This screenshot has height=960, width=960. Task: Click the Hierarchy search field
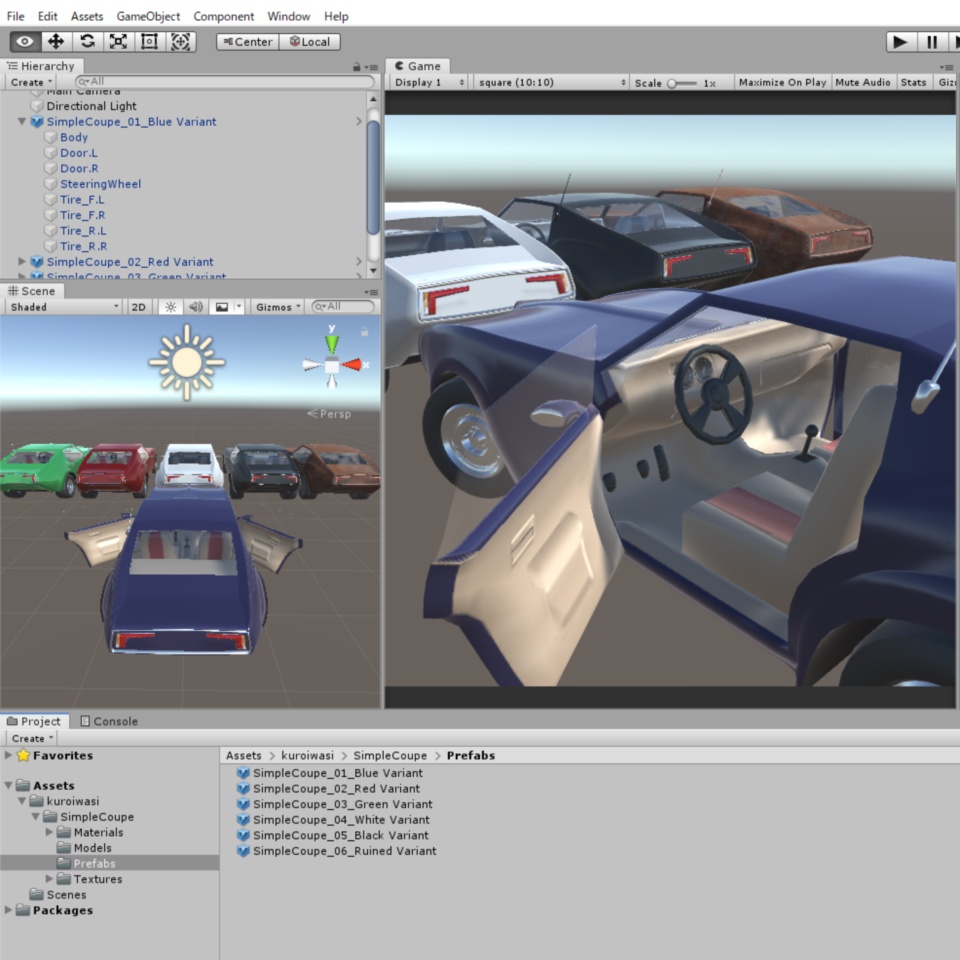coord(225,81)
